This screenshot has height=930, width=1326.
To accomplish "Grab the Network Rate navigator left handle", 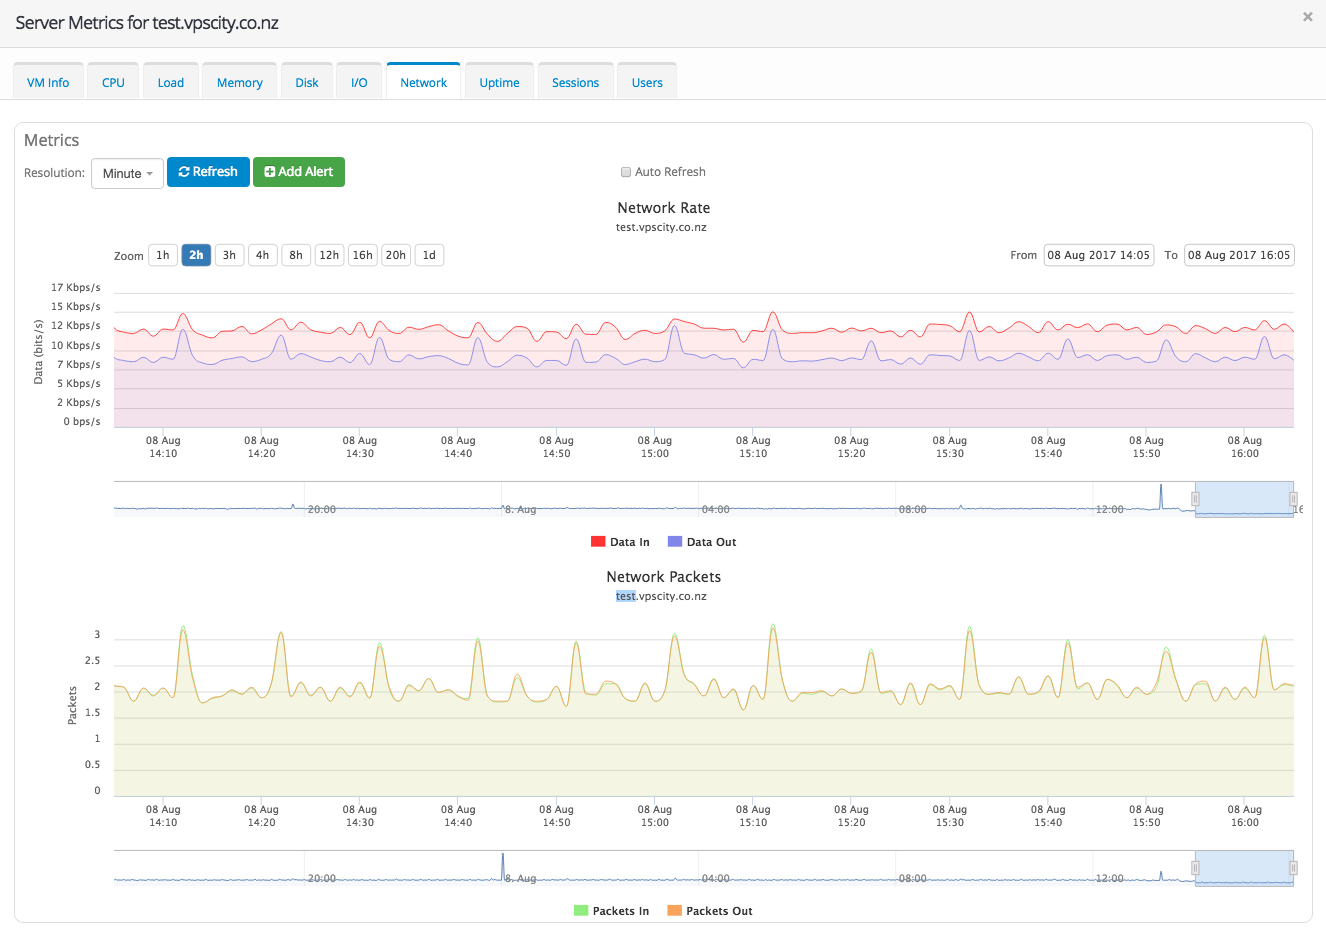I will 1195,499.
